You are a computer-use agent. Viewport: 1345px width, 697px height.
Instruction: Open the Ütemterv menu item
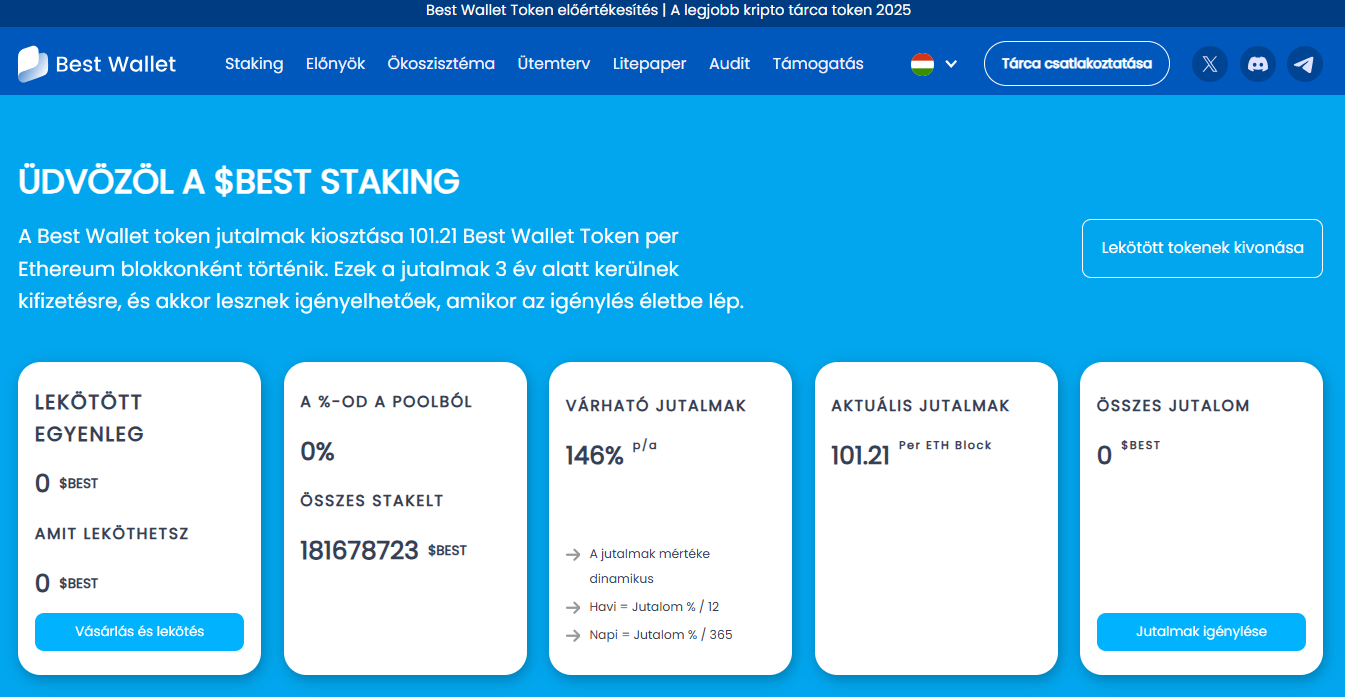tap(554, 64)
